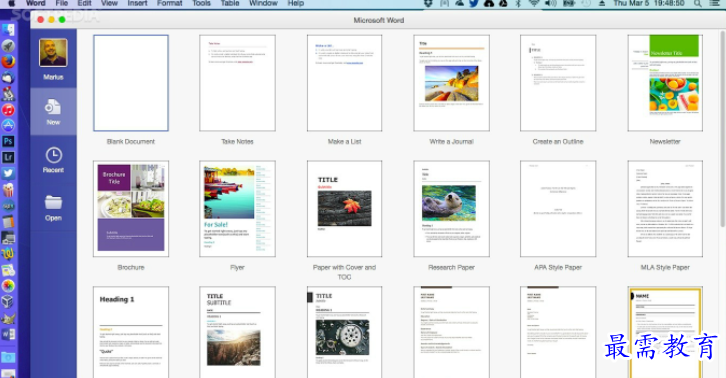Viewport: 726px width, 378px height.
Task: Open the Word application menu
Action: (x=36, y=3)
